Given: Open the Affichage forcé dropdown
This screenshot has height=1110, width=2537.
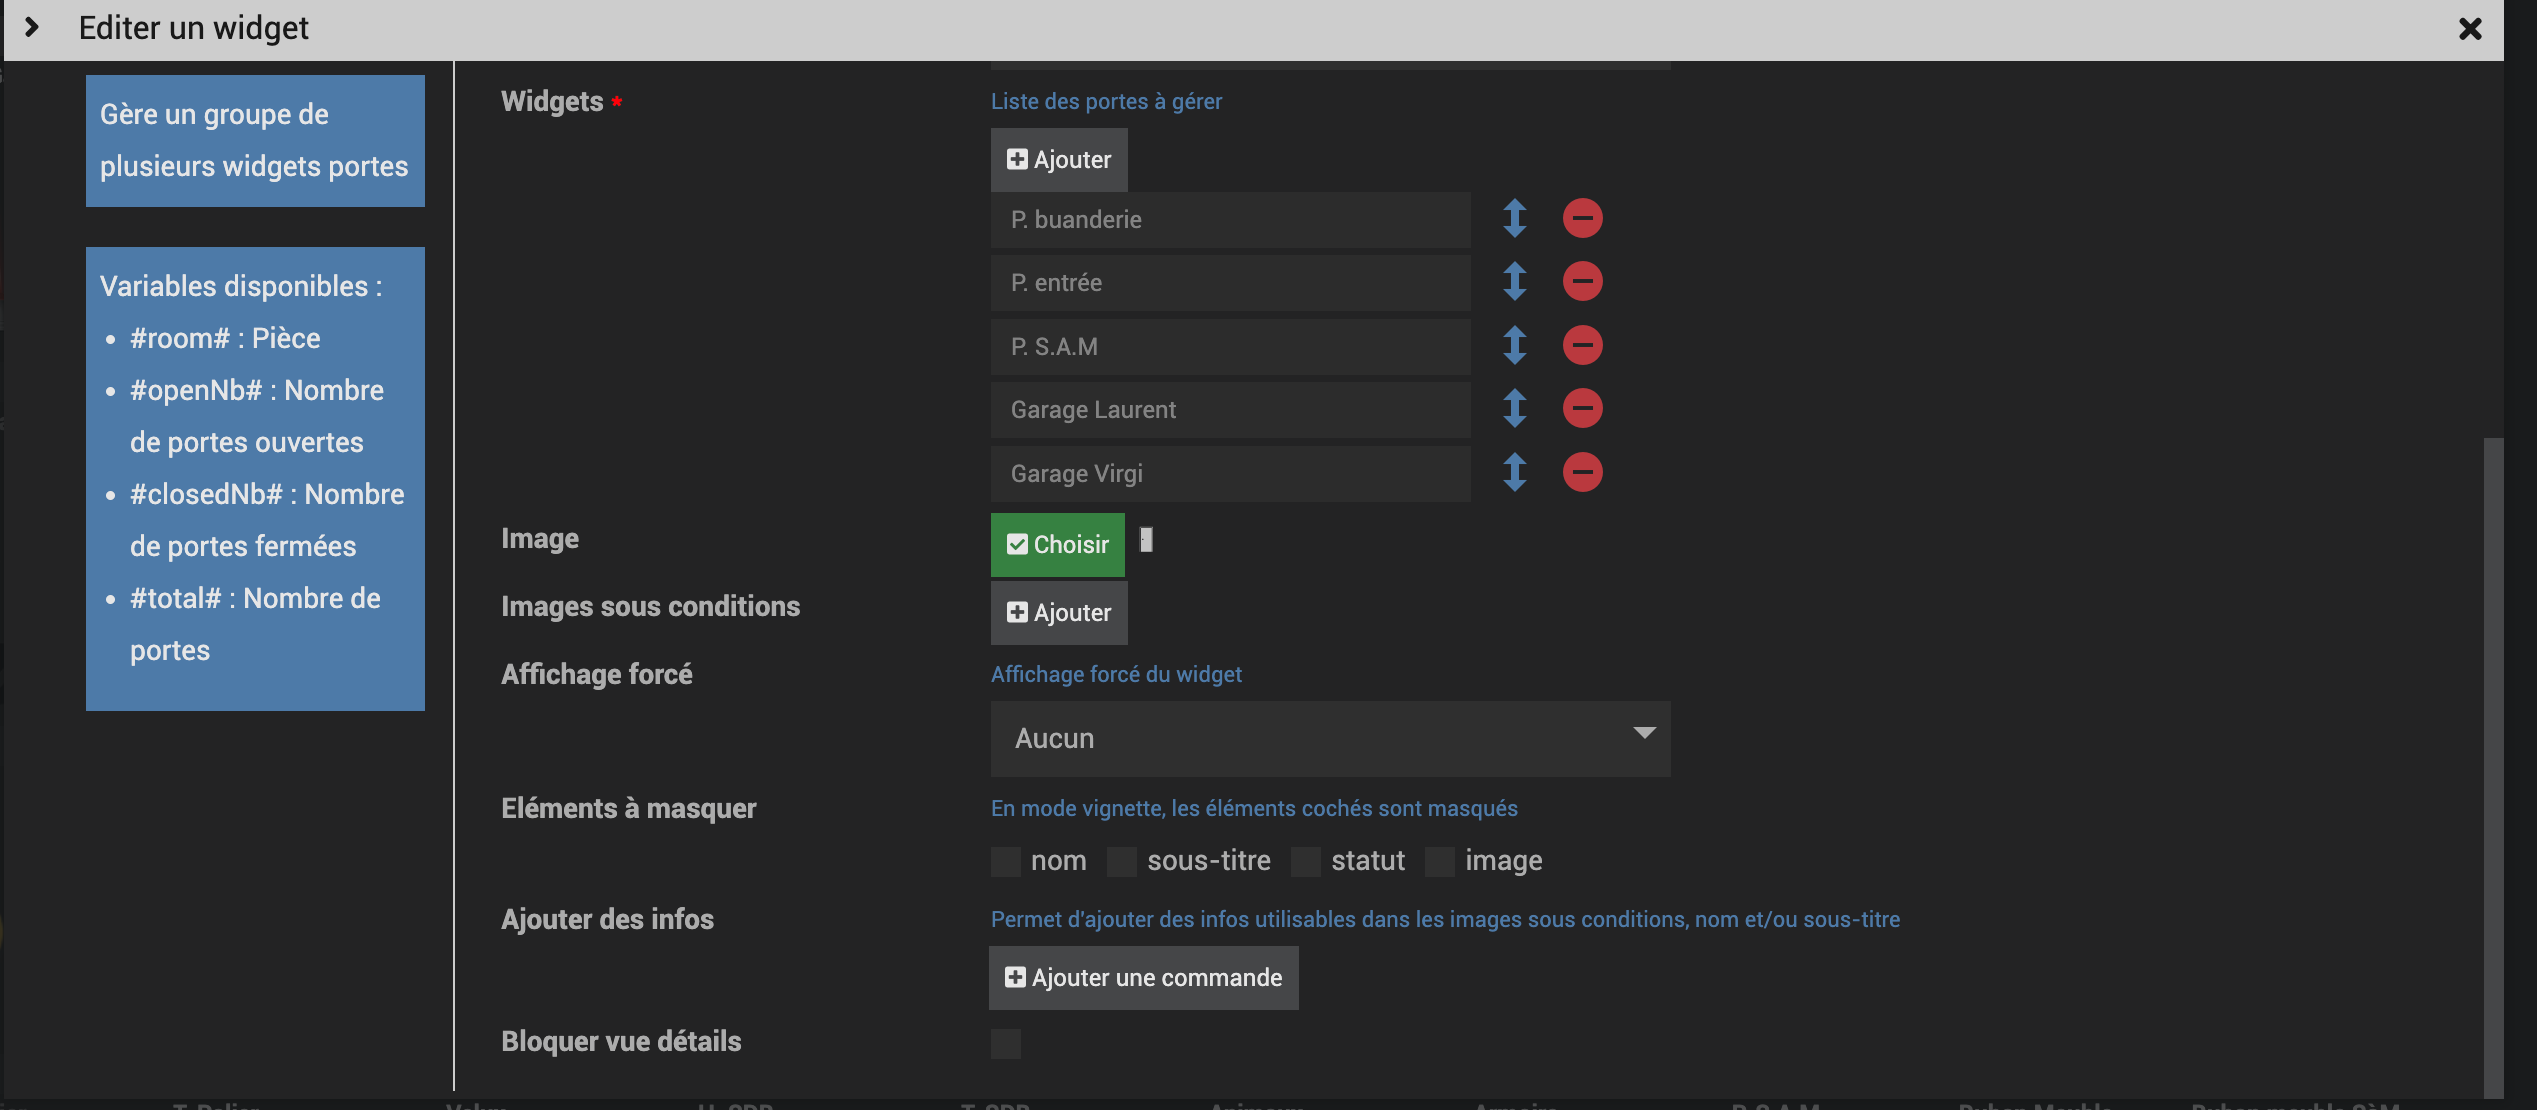Looking at the screenshot, I should 1329,738.
